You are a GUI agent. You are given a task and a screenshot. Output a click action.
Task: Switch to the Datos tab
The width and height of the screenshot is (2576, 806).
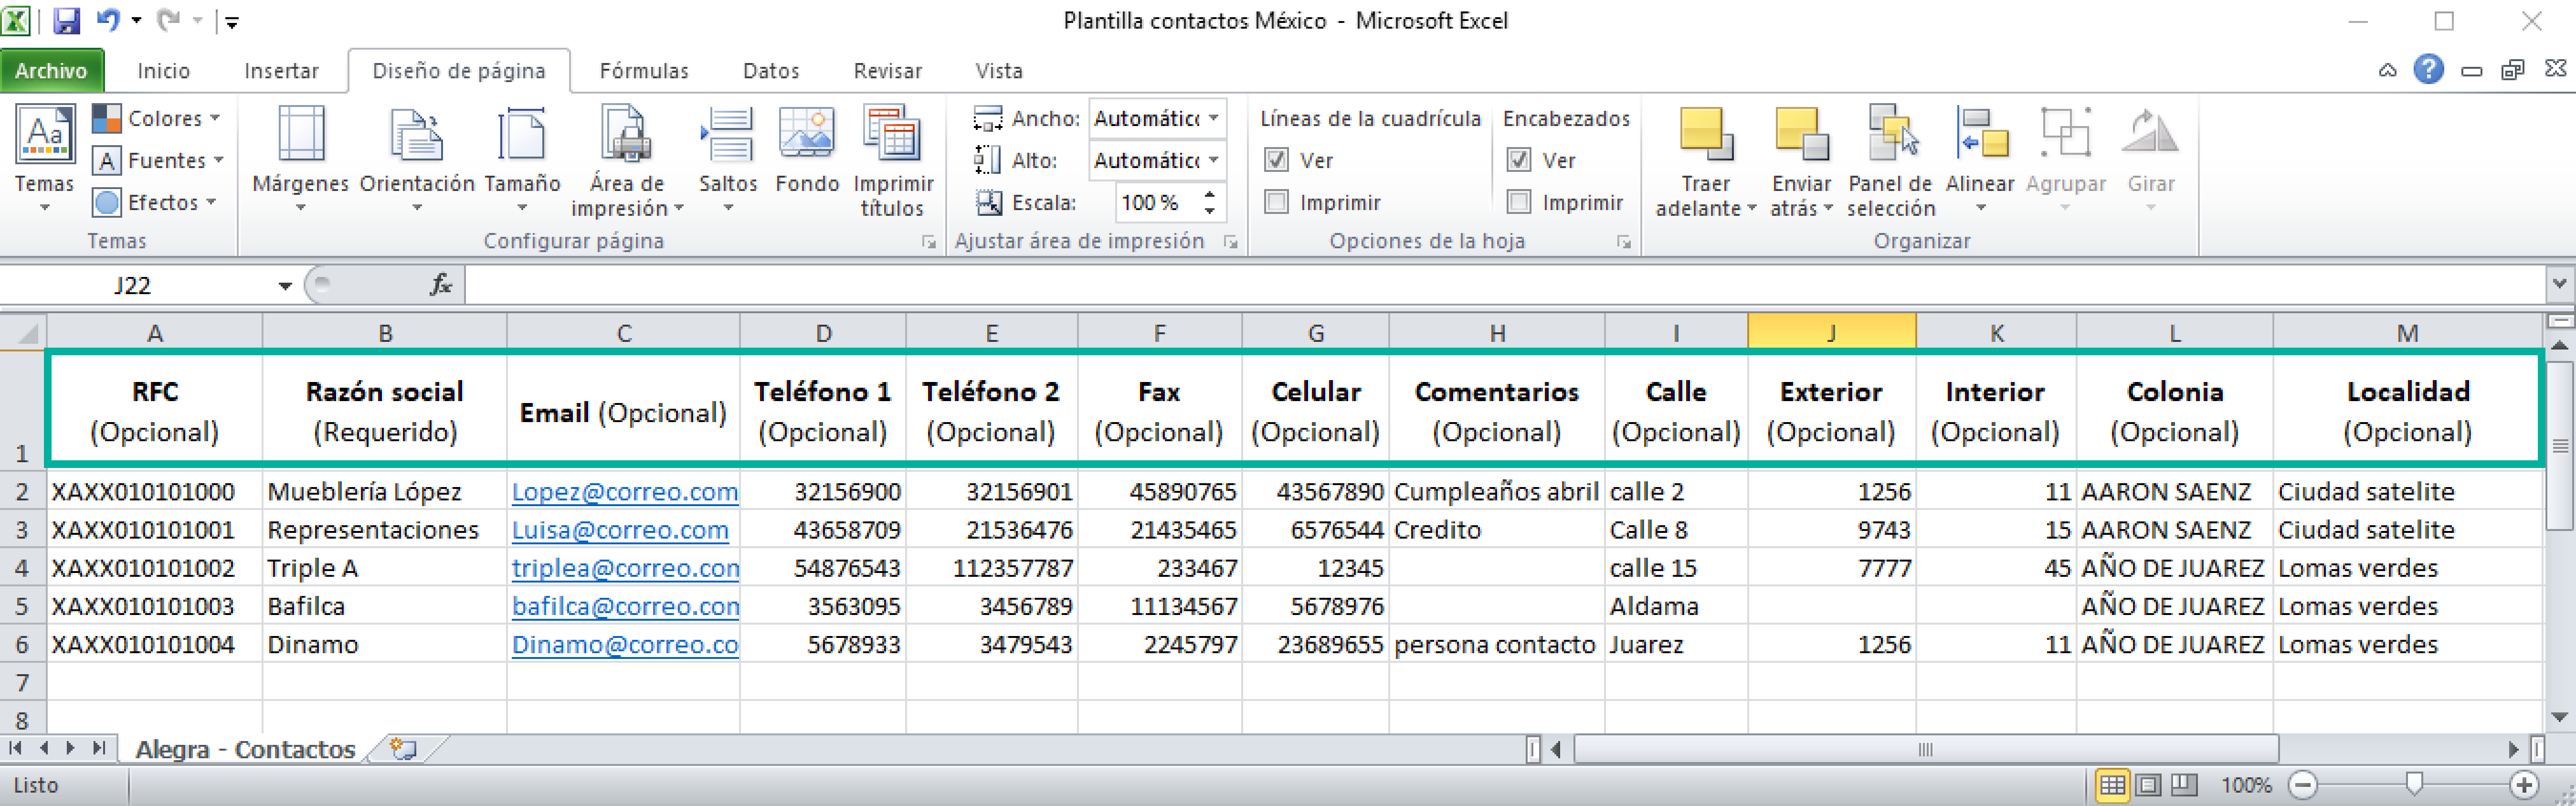[x=771, y=70]
